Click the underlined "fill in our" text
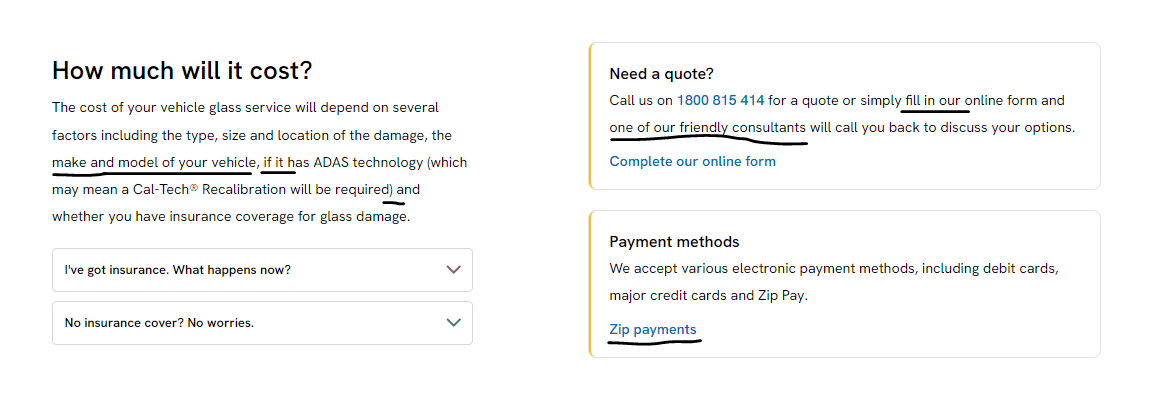 tap(933, 100)
